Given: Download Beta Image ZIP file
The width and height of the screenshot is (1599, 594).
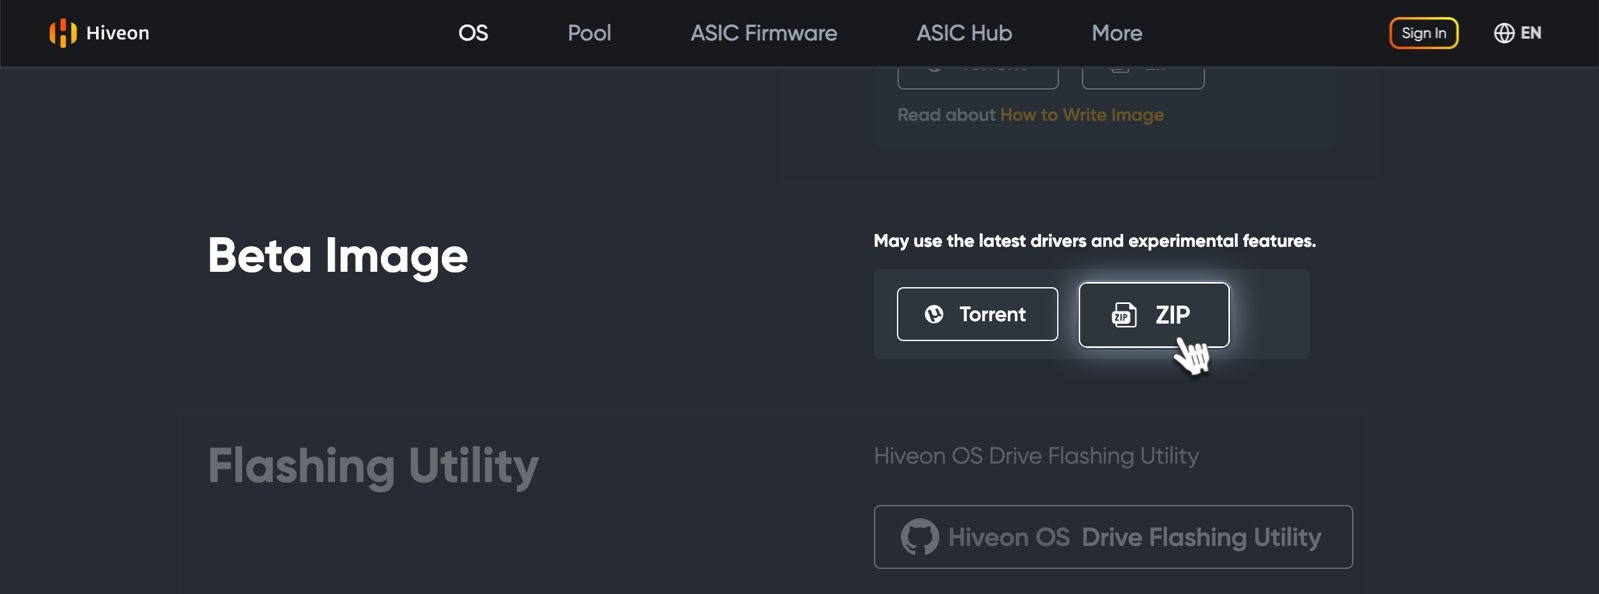Looking at the screenshot, I should pos(1154,315).
